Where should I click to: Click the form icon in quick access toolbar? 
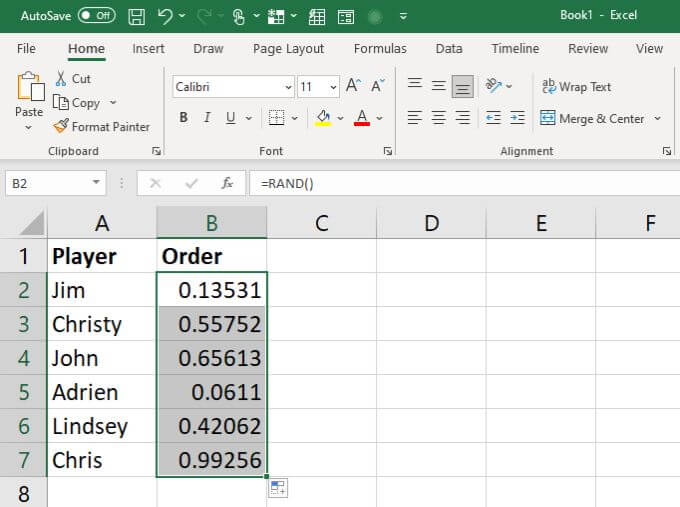(346, 17)
